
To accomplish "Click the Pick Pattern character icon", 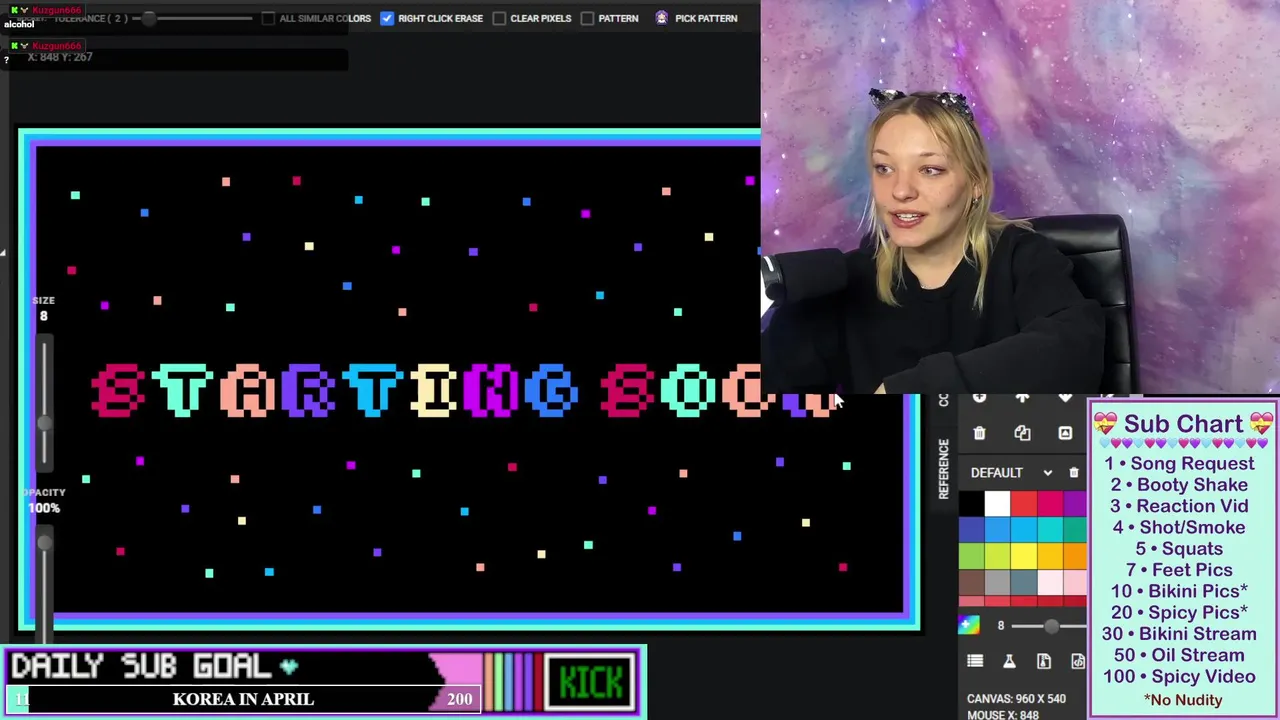I will pyautogui.click(x=661, y=18).
